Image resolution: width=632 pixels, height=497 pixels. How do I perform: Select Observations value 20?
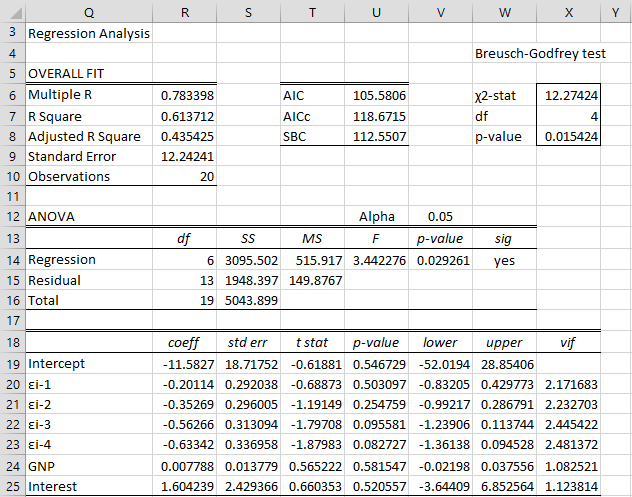click(185, 176)
